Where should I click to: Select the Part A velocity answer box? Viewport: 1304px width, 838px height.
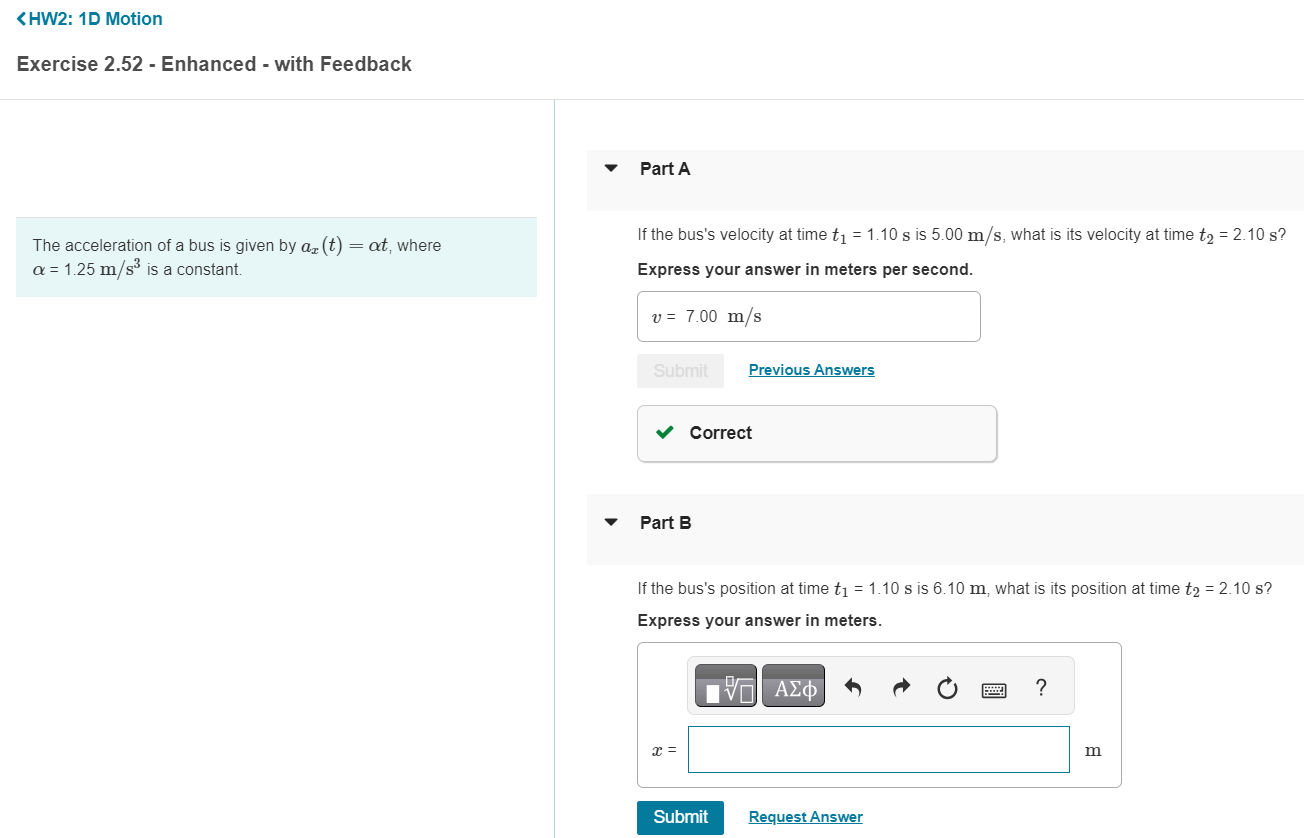click(x=808, y=316)
